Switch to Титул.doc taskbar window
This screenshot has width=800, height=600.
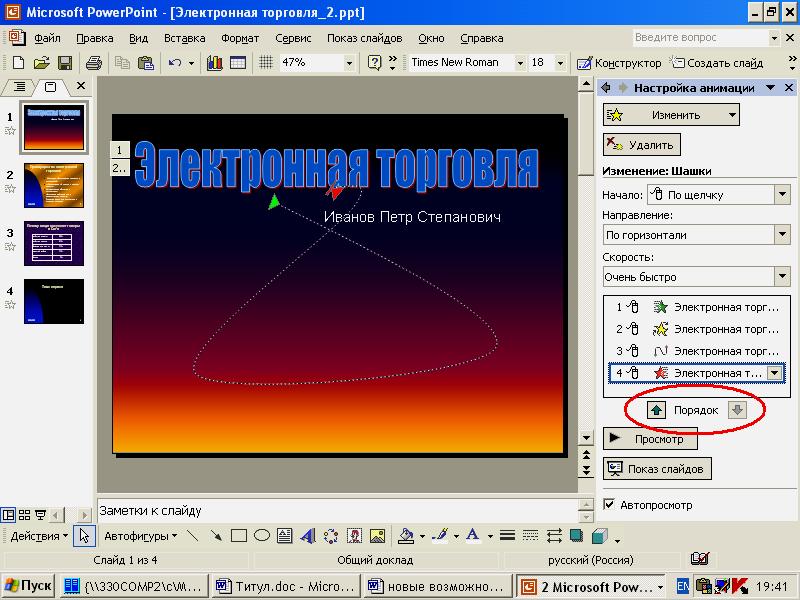tap(285, 586)
